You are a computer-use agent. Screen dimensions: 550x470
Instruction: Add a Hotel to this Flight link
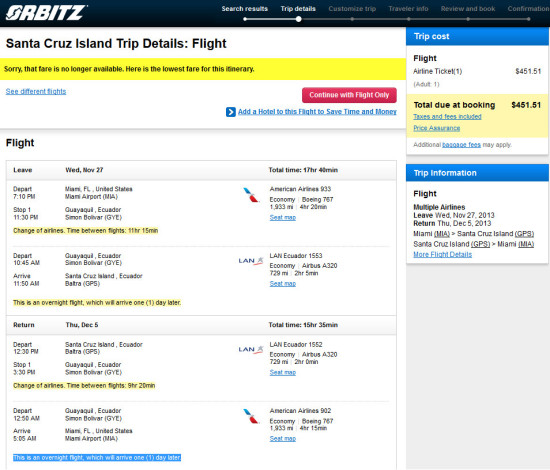click(317, 112)
